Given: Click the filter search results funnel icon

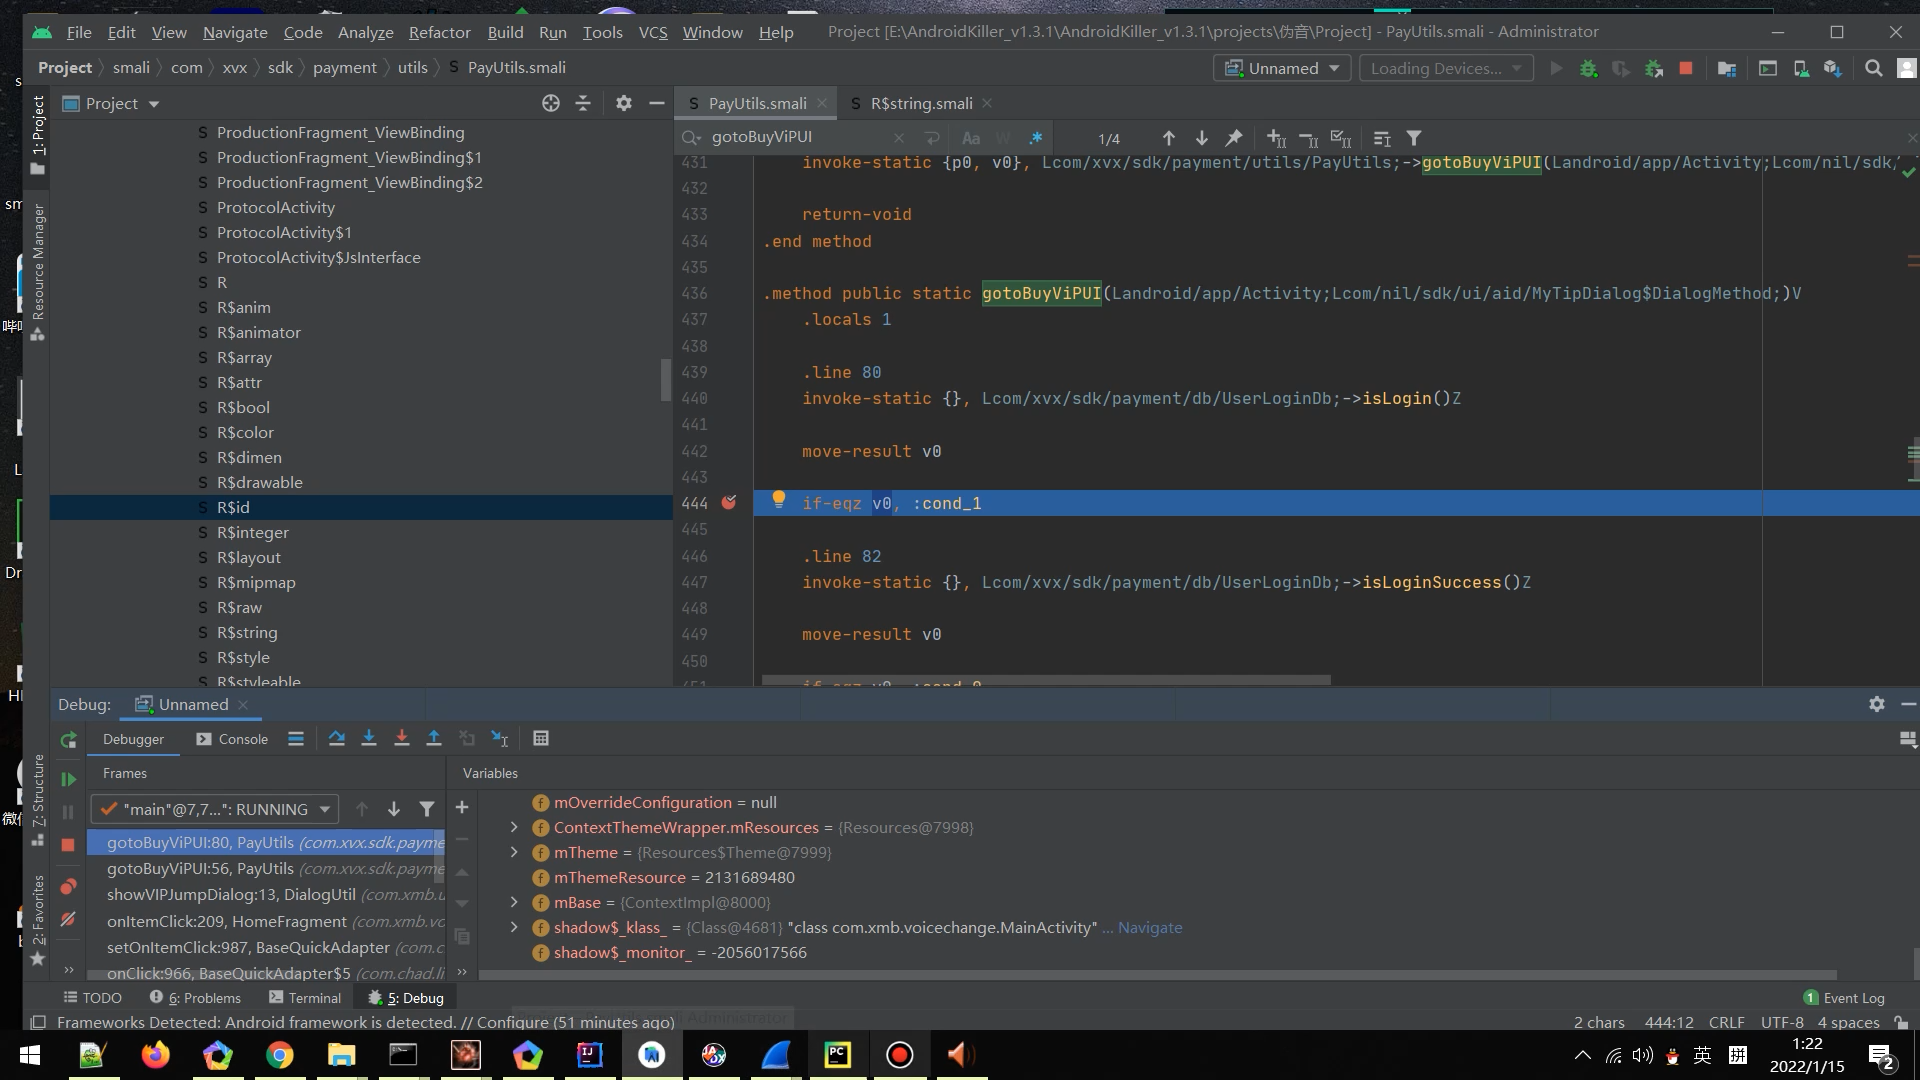Looking at the screenshot, I should (x=1414, y=138).
